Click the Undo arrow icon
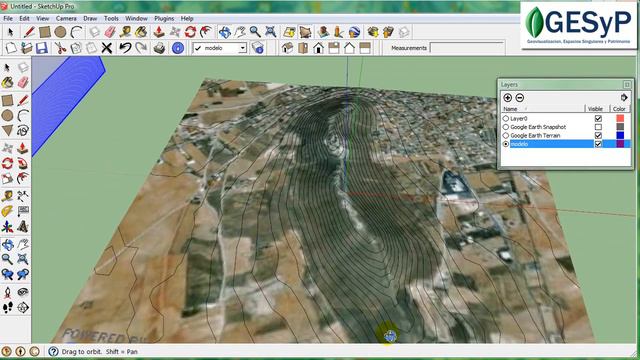 [125, 48]
